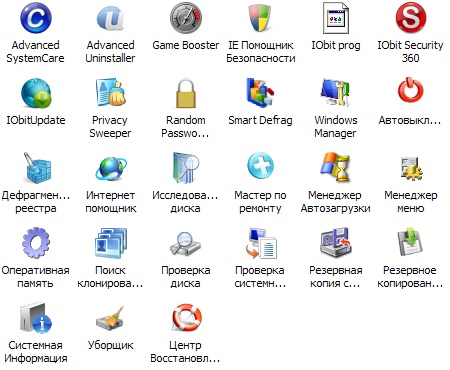The width and height of the screenshot is (450, 370).
Task: Launch the Интернет помощник globe icon
Action: click(x=111, y=168)
